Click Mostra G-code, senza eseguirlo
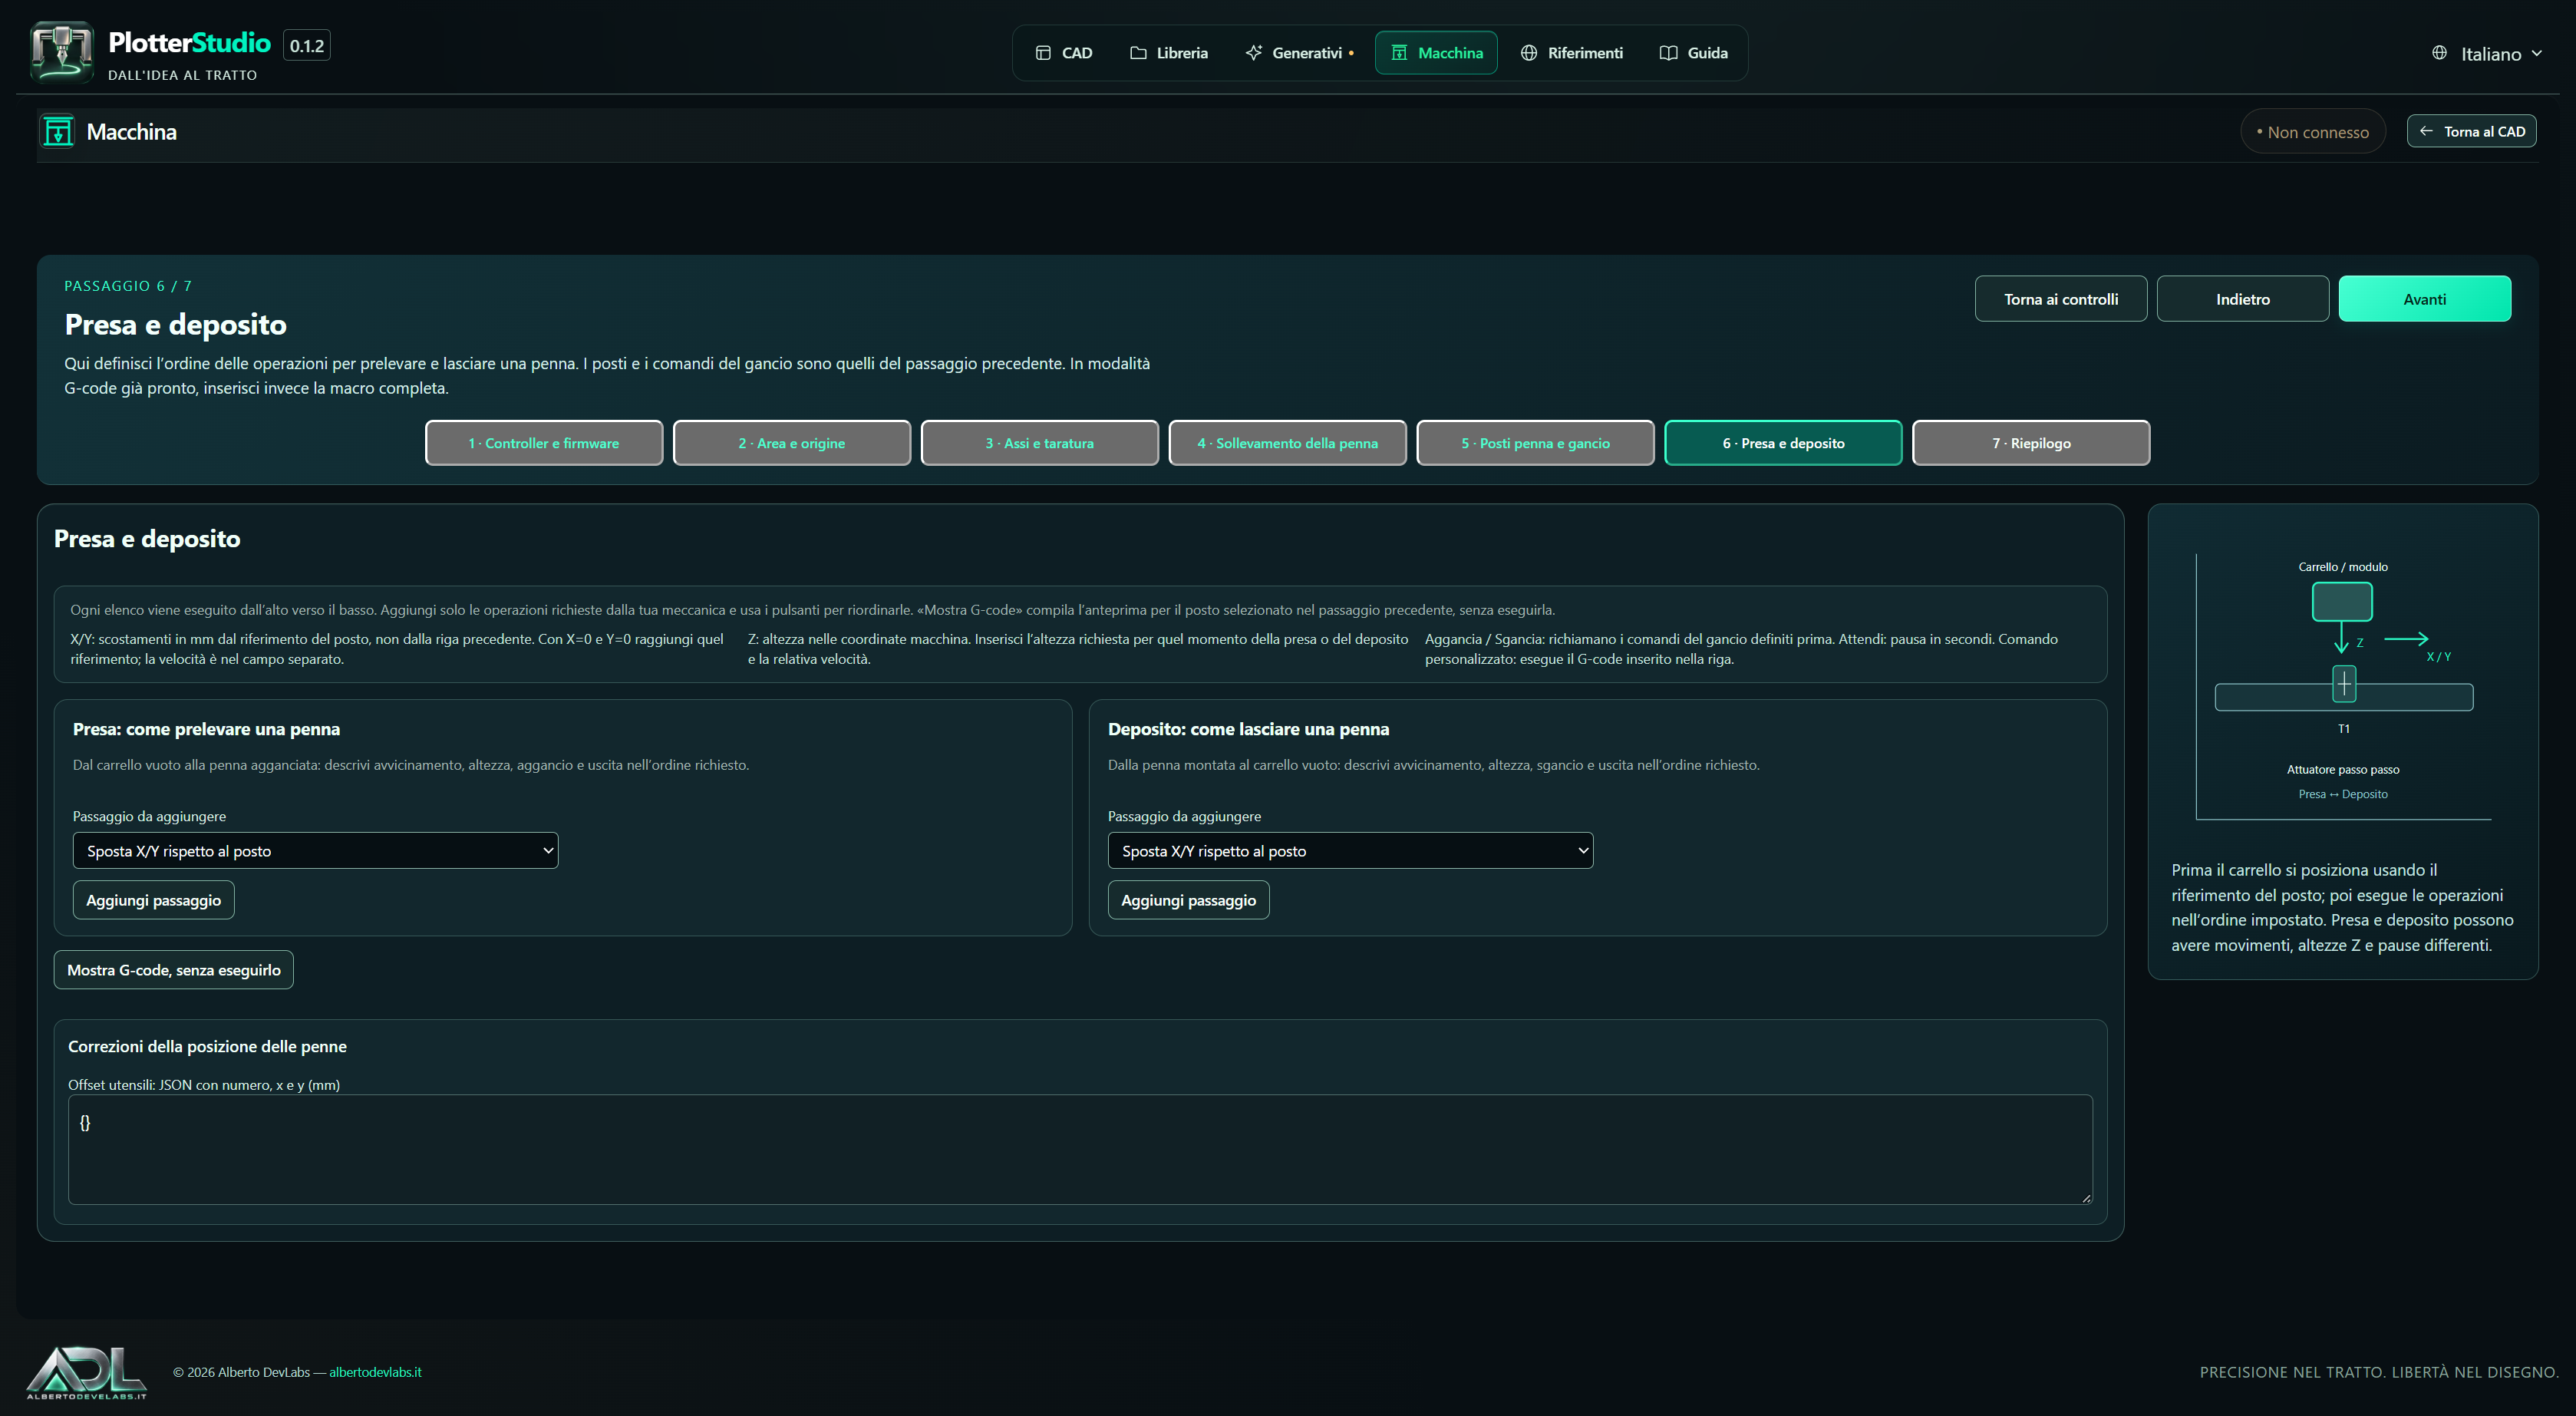Viewport: 2576px width, 1416px height. [174, 970]
